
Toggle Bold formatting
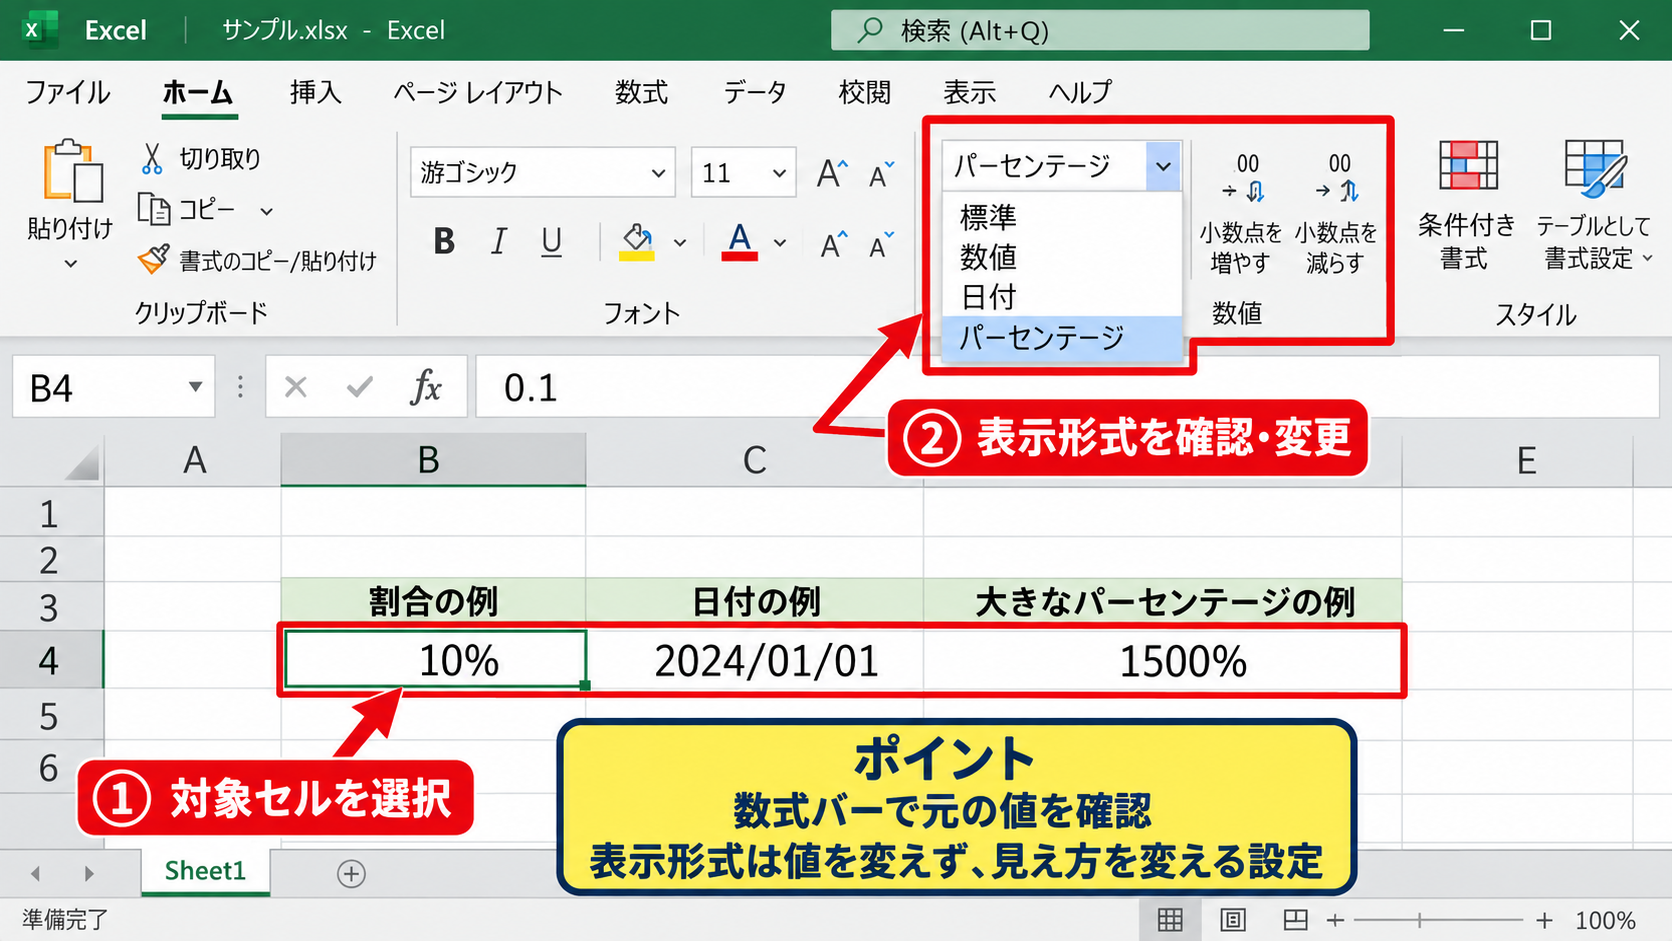pyautogui.click(x=444, y=241)
